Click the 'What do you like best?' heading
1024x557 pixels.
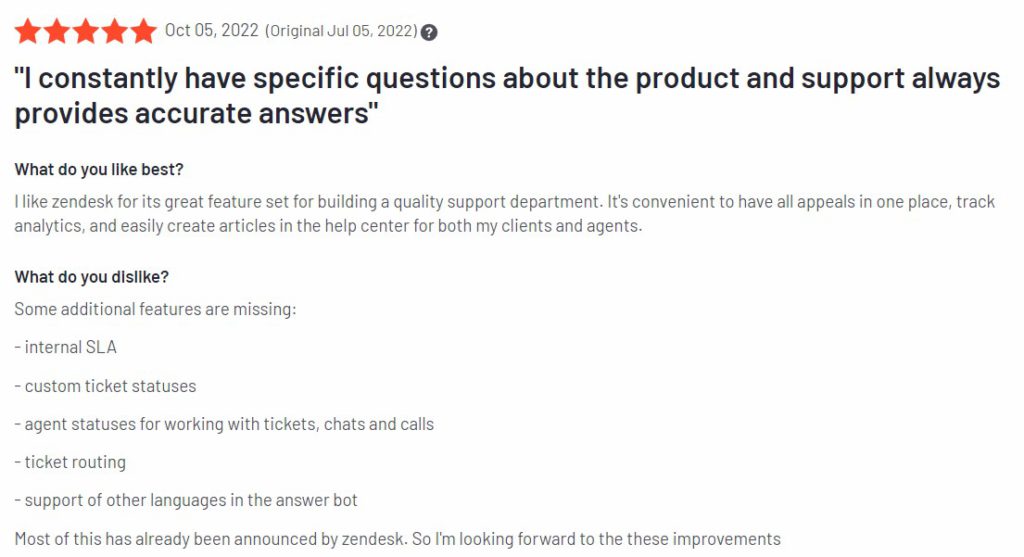click(99, 170)
